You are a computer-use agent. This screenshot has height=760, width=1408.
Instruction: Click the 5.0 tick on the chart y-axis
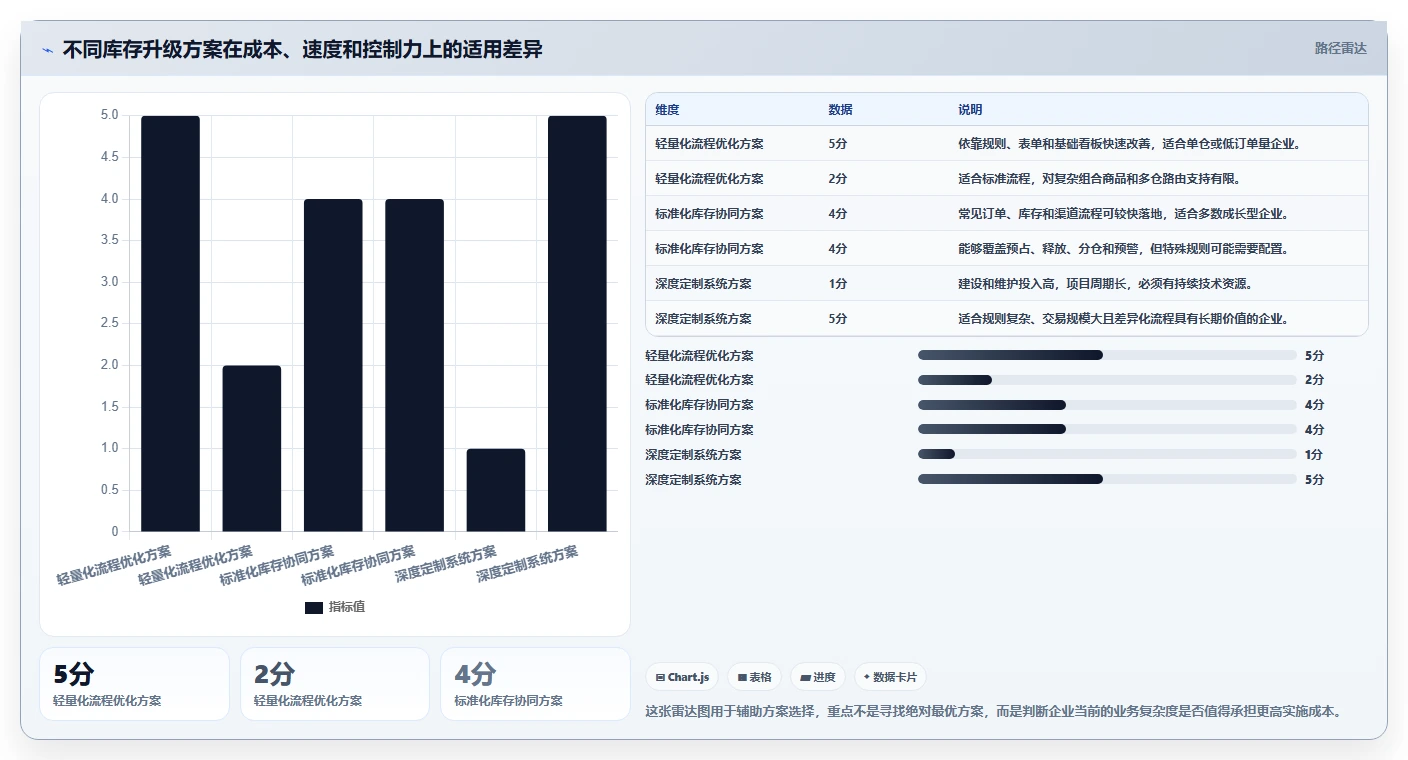(109, 115)
